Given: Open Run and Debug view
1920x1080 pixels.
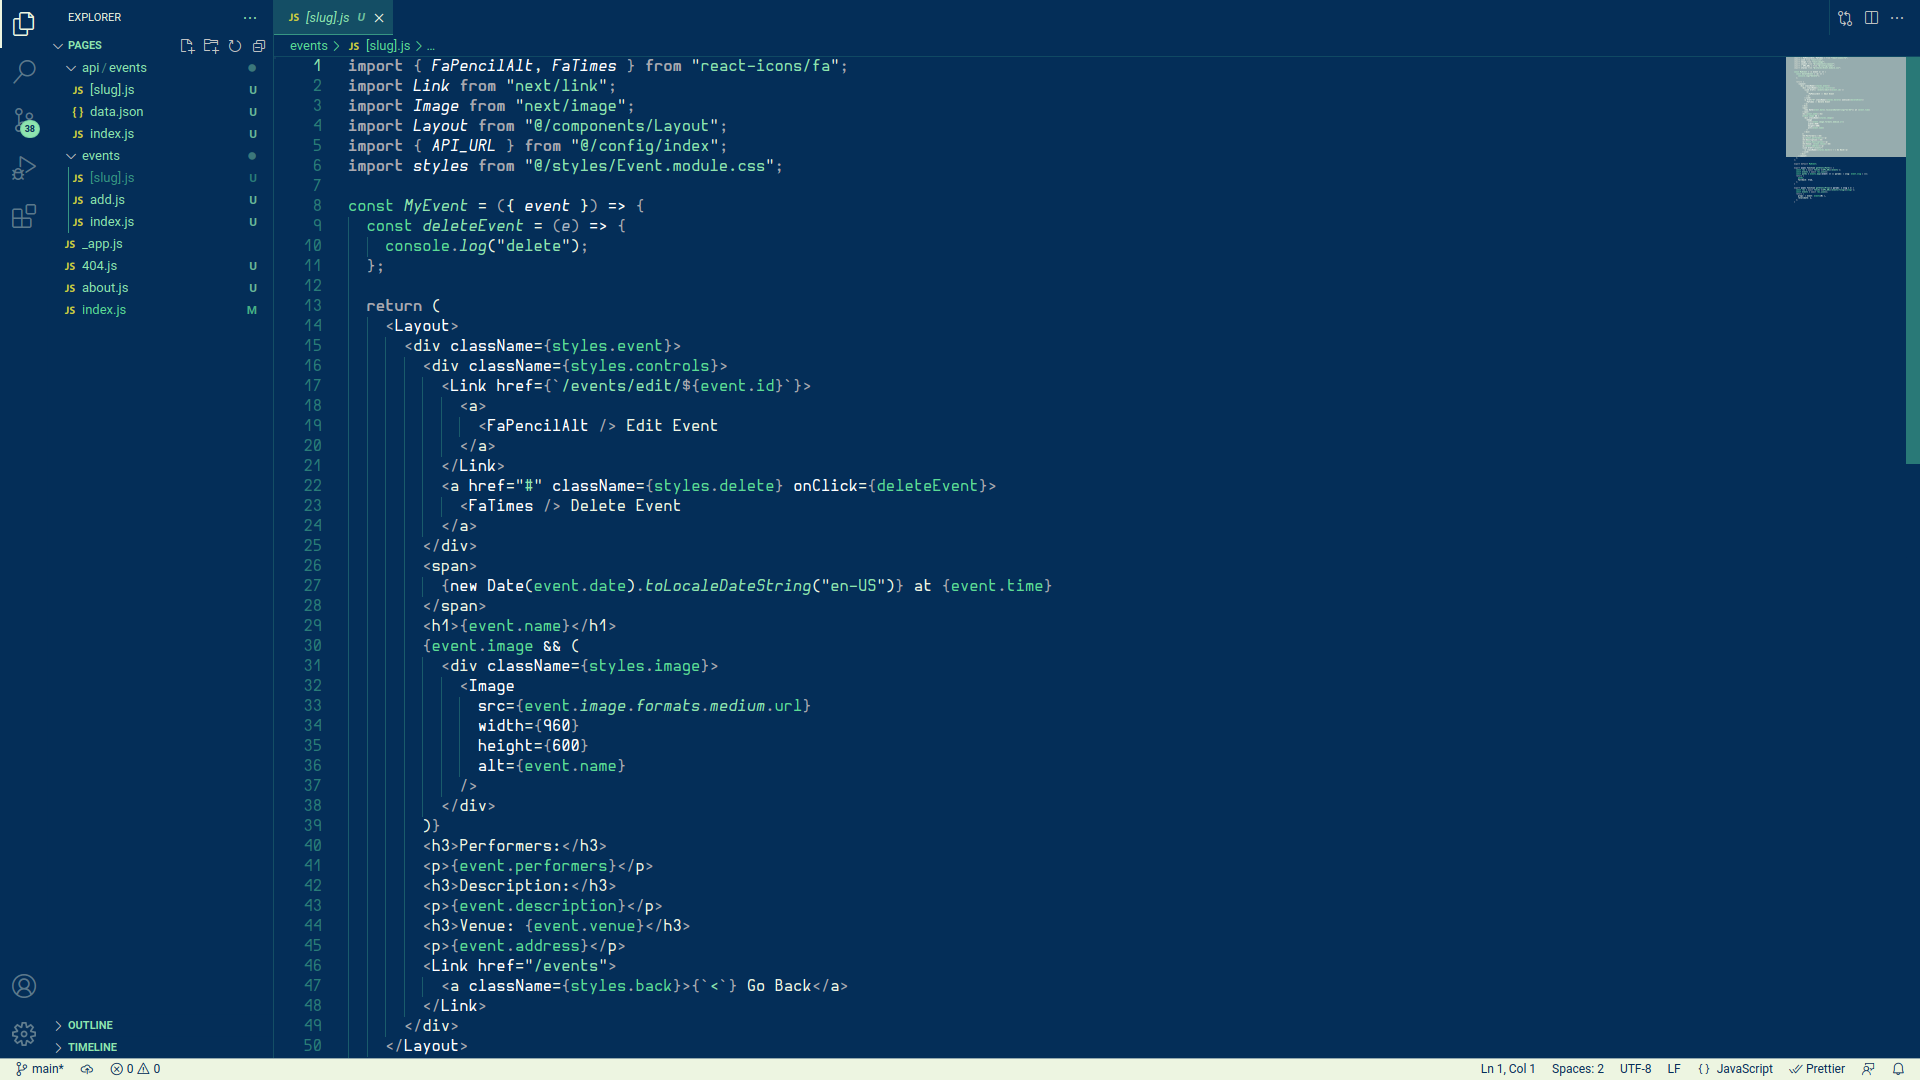Looking at the screenshot, I should tap(24, 168).
